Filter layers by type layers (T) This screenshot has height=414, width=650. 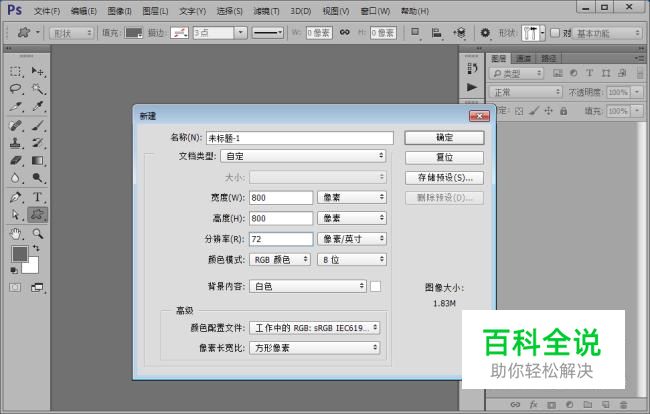(x=589, y=73)
